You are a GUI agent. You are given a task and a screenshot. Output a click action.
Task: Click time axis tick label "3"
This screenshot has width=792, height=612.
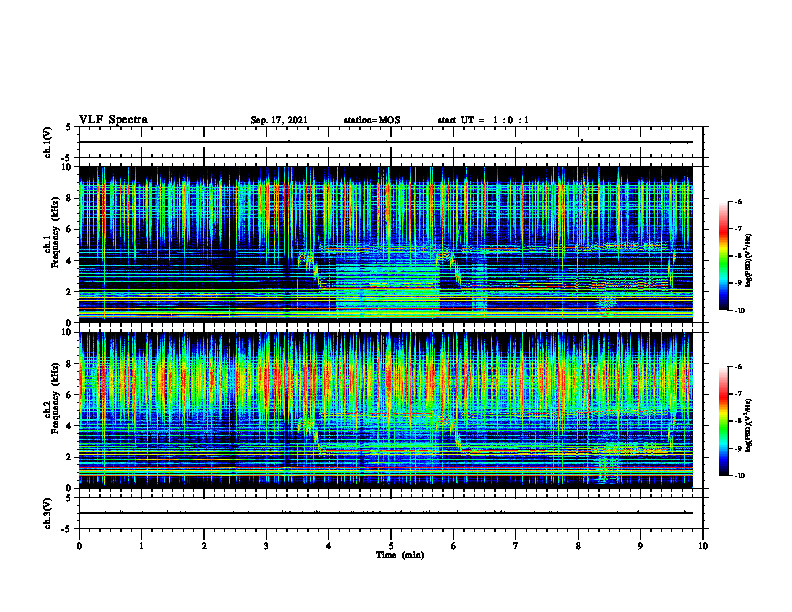click(x=266, y=546)
